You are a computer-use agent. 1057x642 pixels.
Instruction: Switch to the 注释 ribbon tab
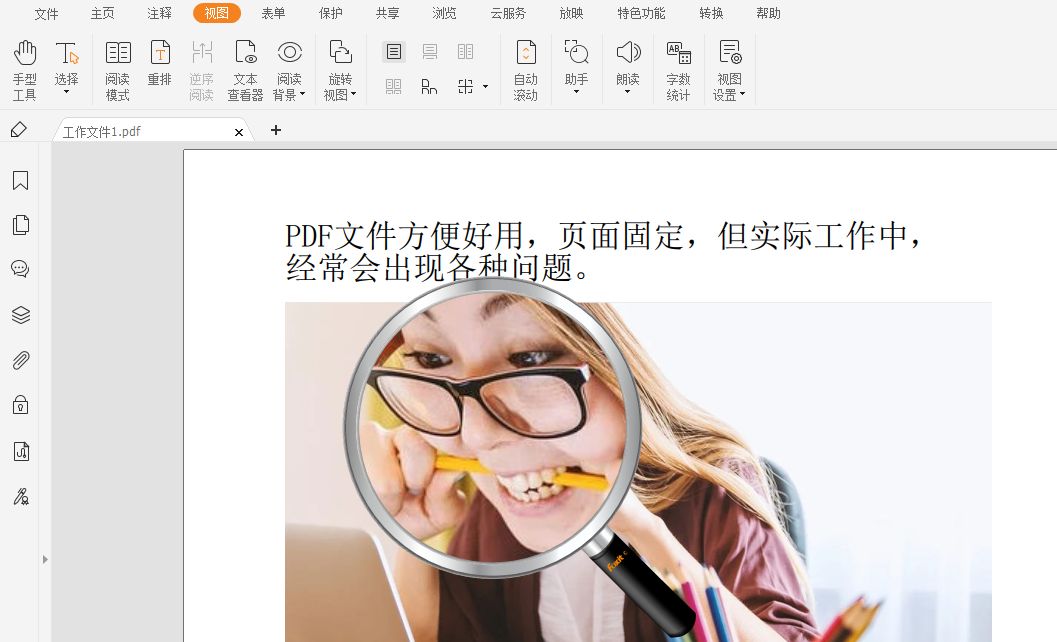coord(158,13)
